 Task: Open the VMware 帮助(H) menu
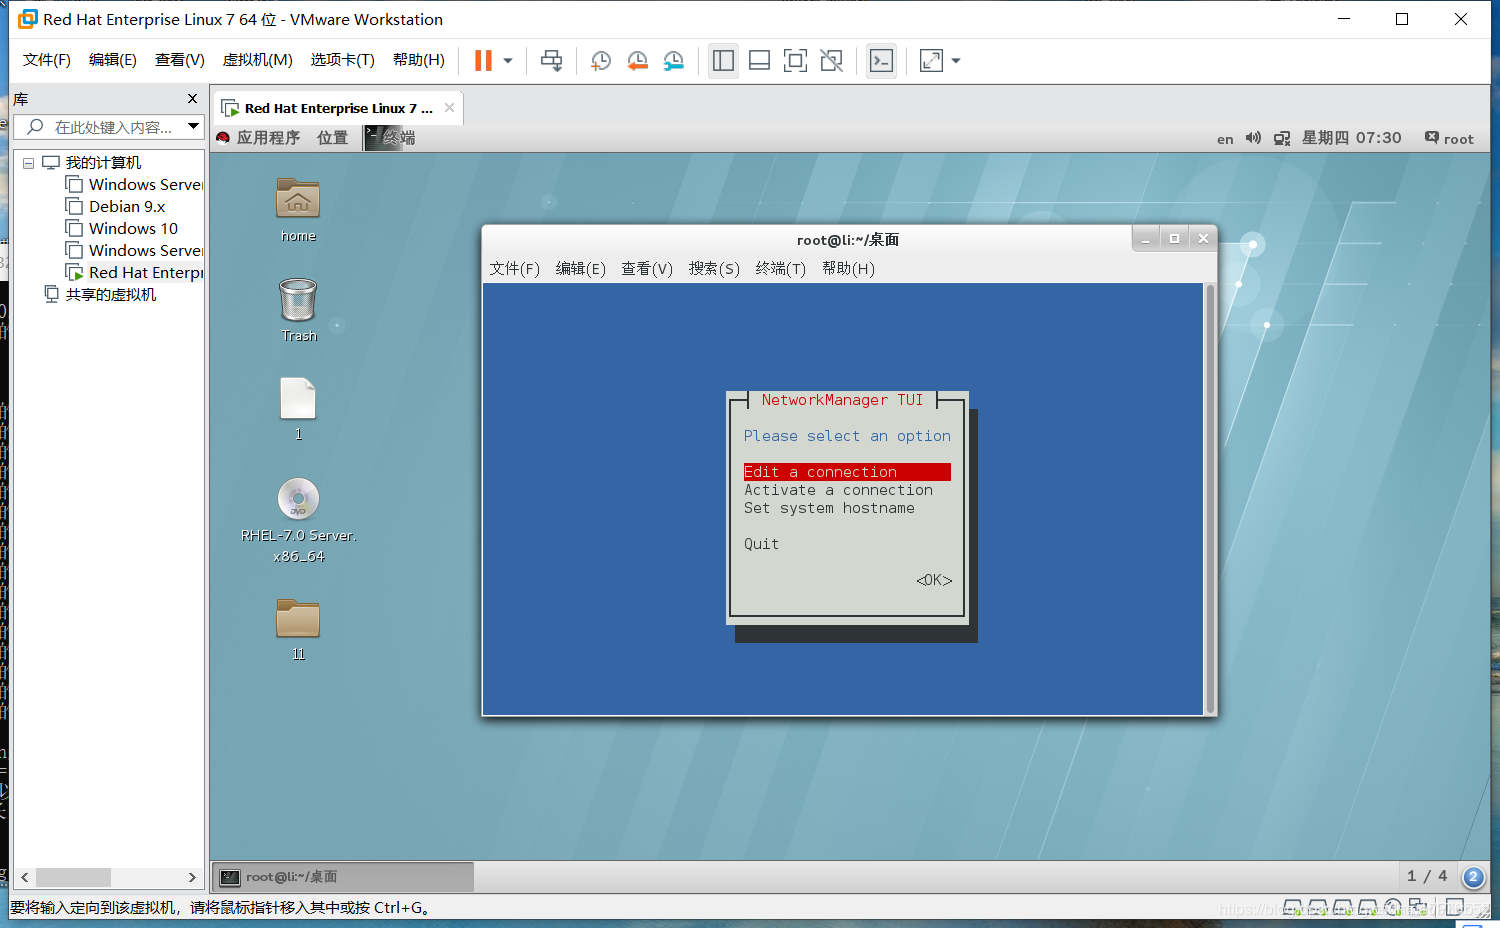(419, 60)
